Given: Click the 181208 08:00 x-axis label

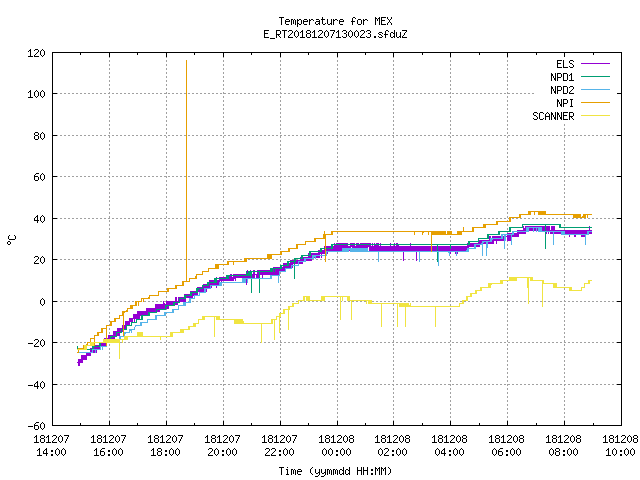Looking at the screenshot, I should click(x=563, y=446).
